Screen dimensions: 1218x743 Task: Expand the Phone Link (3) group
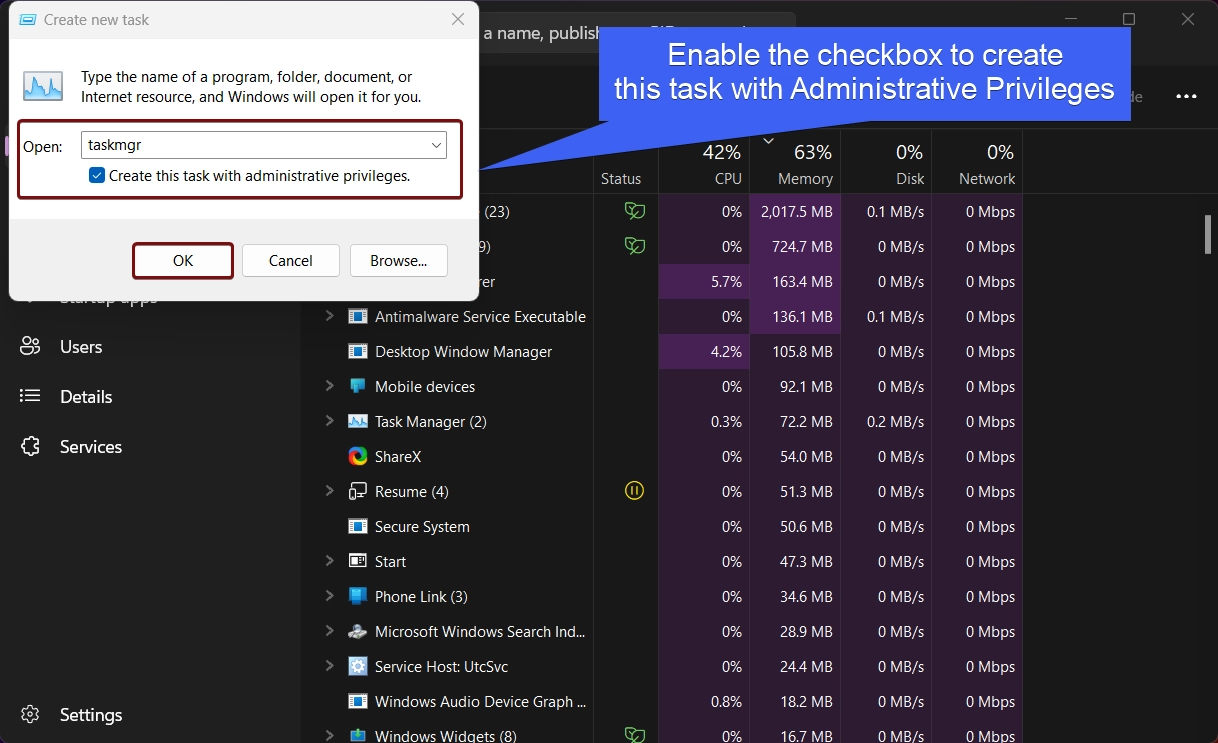(x=329, y=596)
